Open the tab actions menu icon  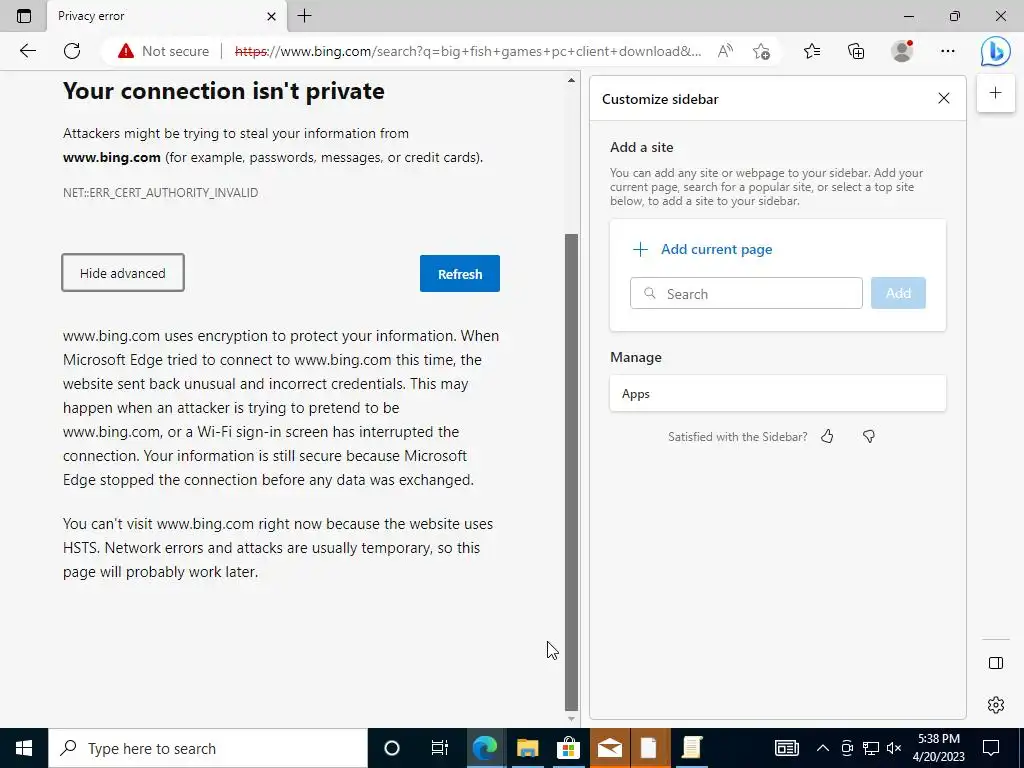[x=24, y=16]
